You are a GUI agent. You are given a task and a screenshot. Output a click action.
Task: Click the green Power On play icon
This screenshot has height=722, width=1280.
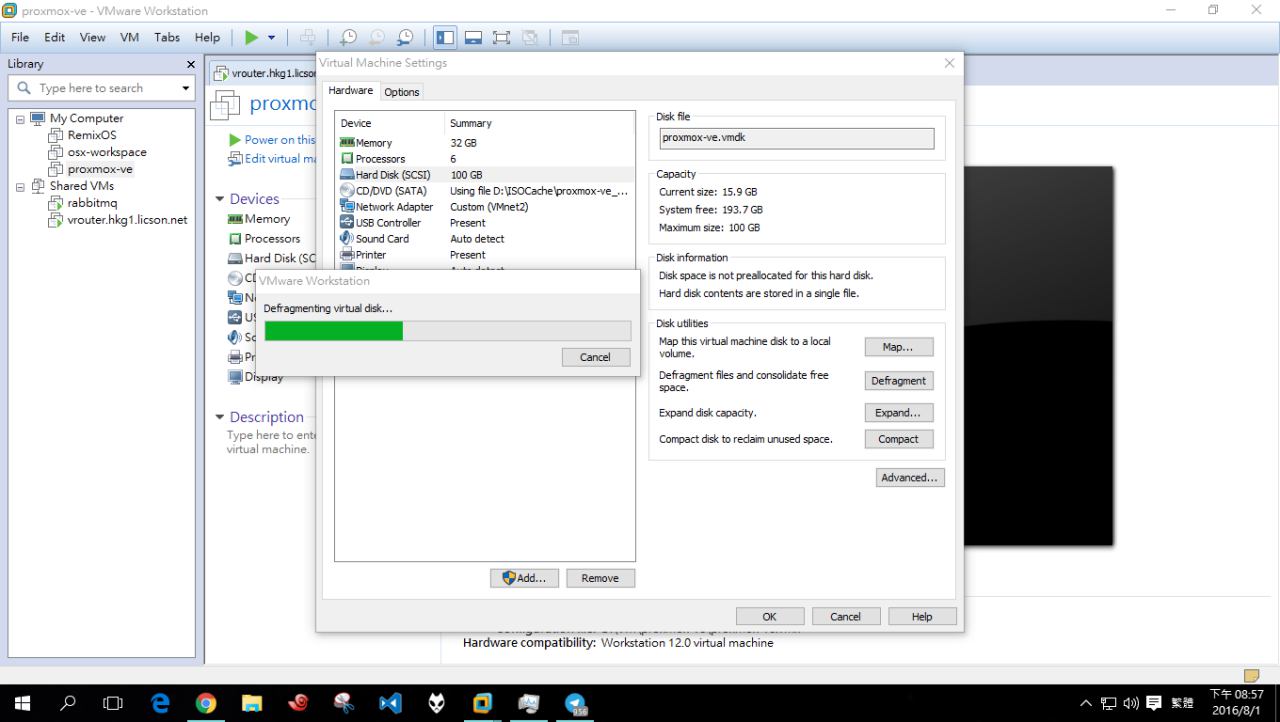[251, 38]
